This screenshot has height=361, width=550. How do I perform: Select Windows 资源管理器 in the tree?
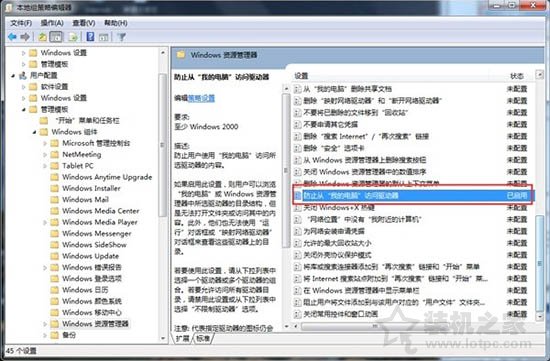95,323
